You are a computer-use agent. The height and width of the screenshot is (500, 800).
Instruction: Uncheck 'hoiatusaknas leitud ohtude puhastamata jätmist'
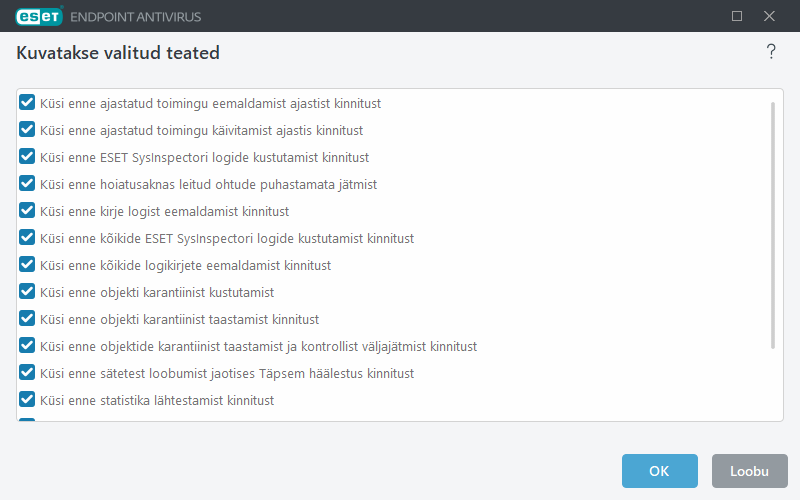tap(28, 184)
